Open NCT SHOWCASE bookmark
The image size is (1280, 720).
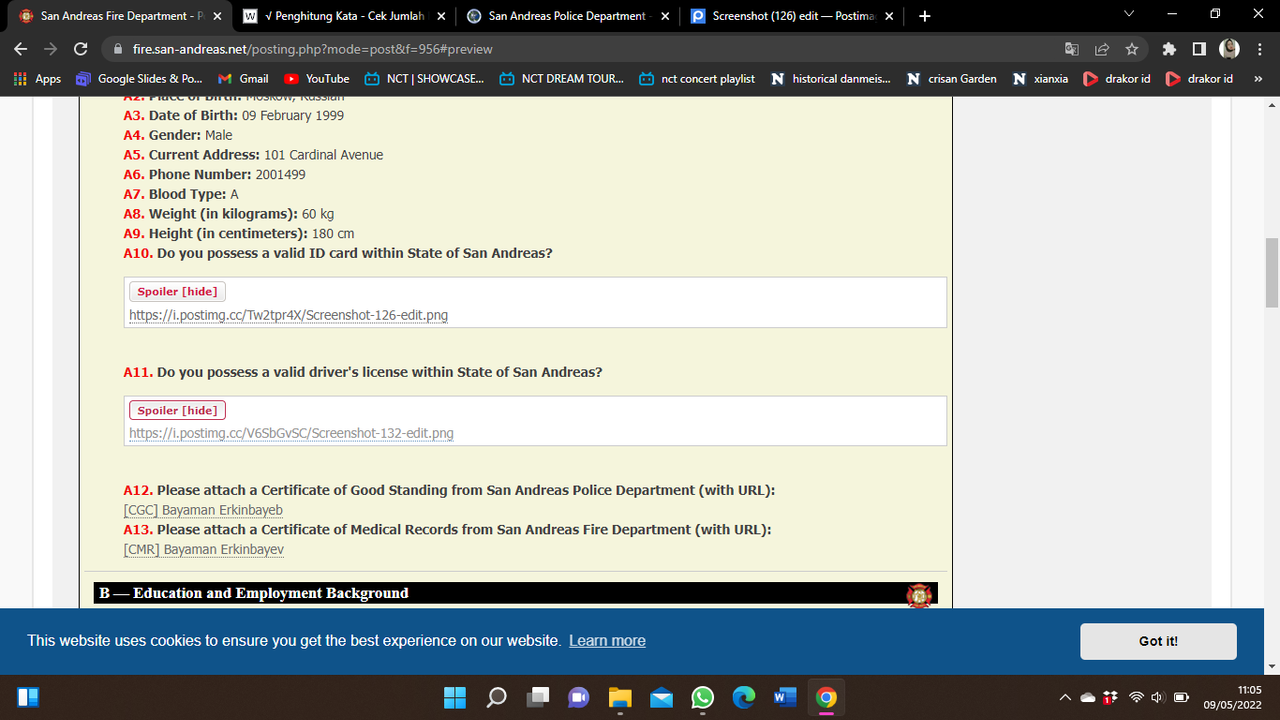click(425, 78)
